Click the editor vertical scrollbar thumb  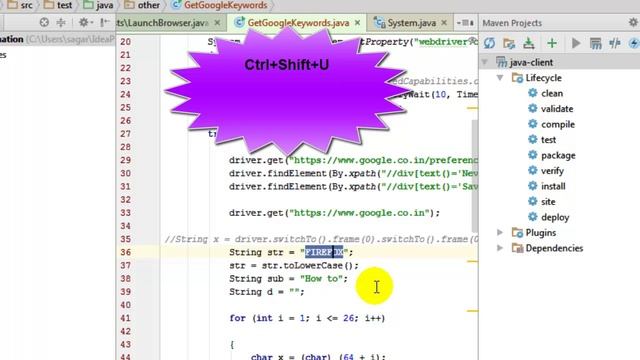(474, 176)
